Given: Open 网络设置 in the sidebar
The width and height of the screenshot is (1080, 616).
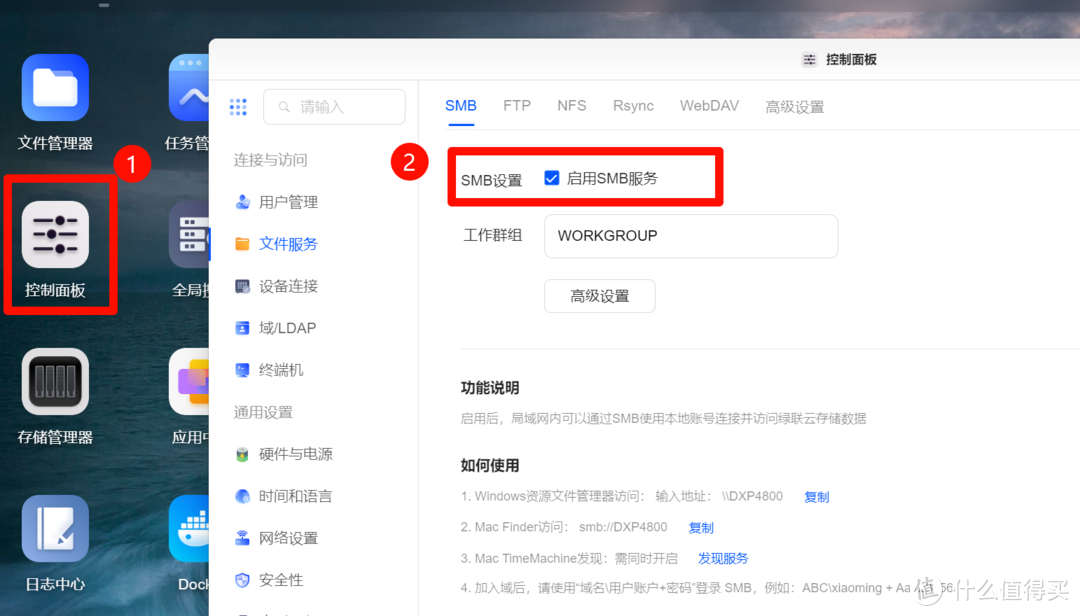Looking at the screenshot, I should tap(289, 537).
